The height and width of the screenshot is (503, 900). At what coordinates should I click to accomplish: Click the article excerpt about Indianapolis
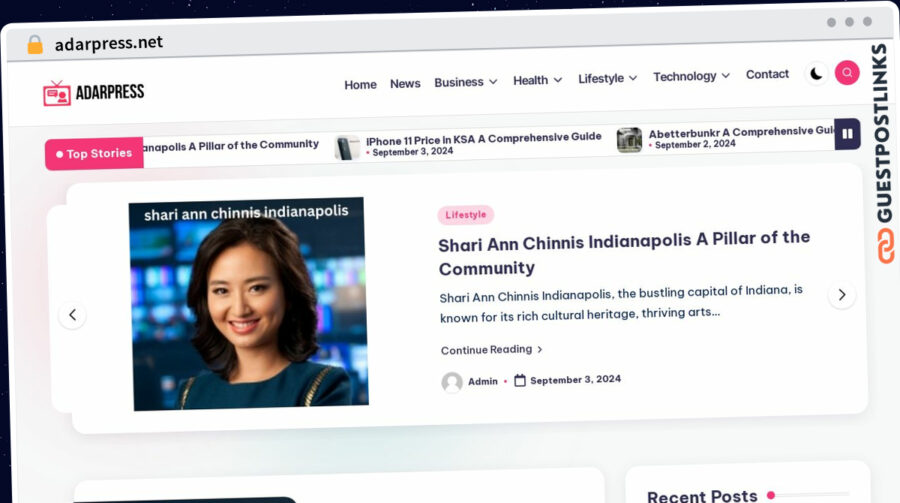(621, 304)
